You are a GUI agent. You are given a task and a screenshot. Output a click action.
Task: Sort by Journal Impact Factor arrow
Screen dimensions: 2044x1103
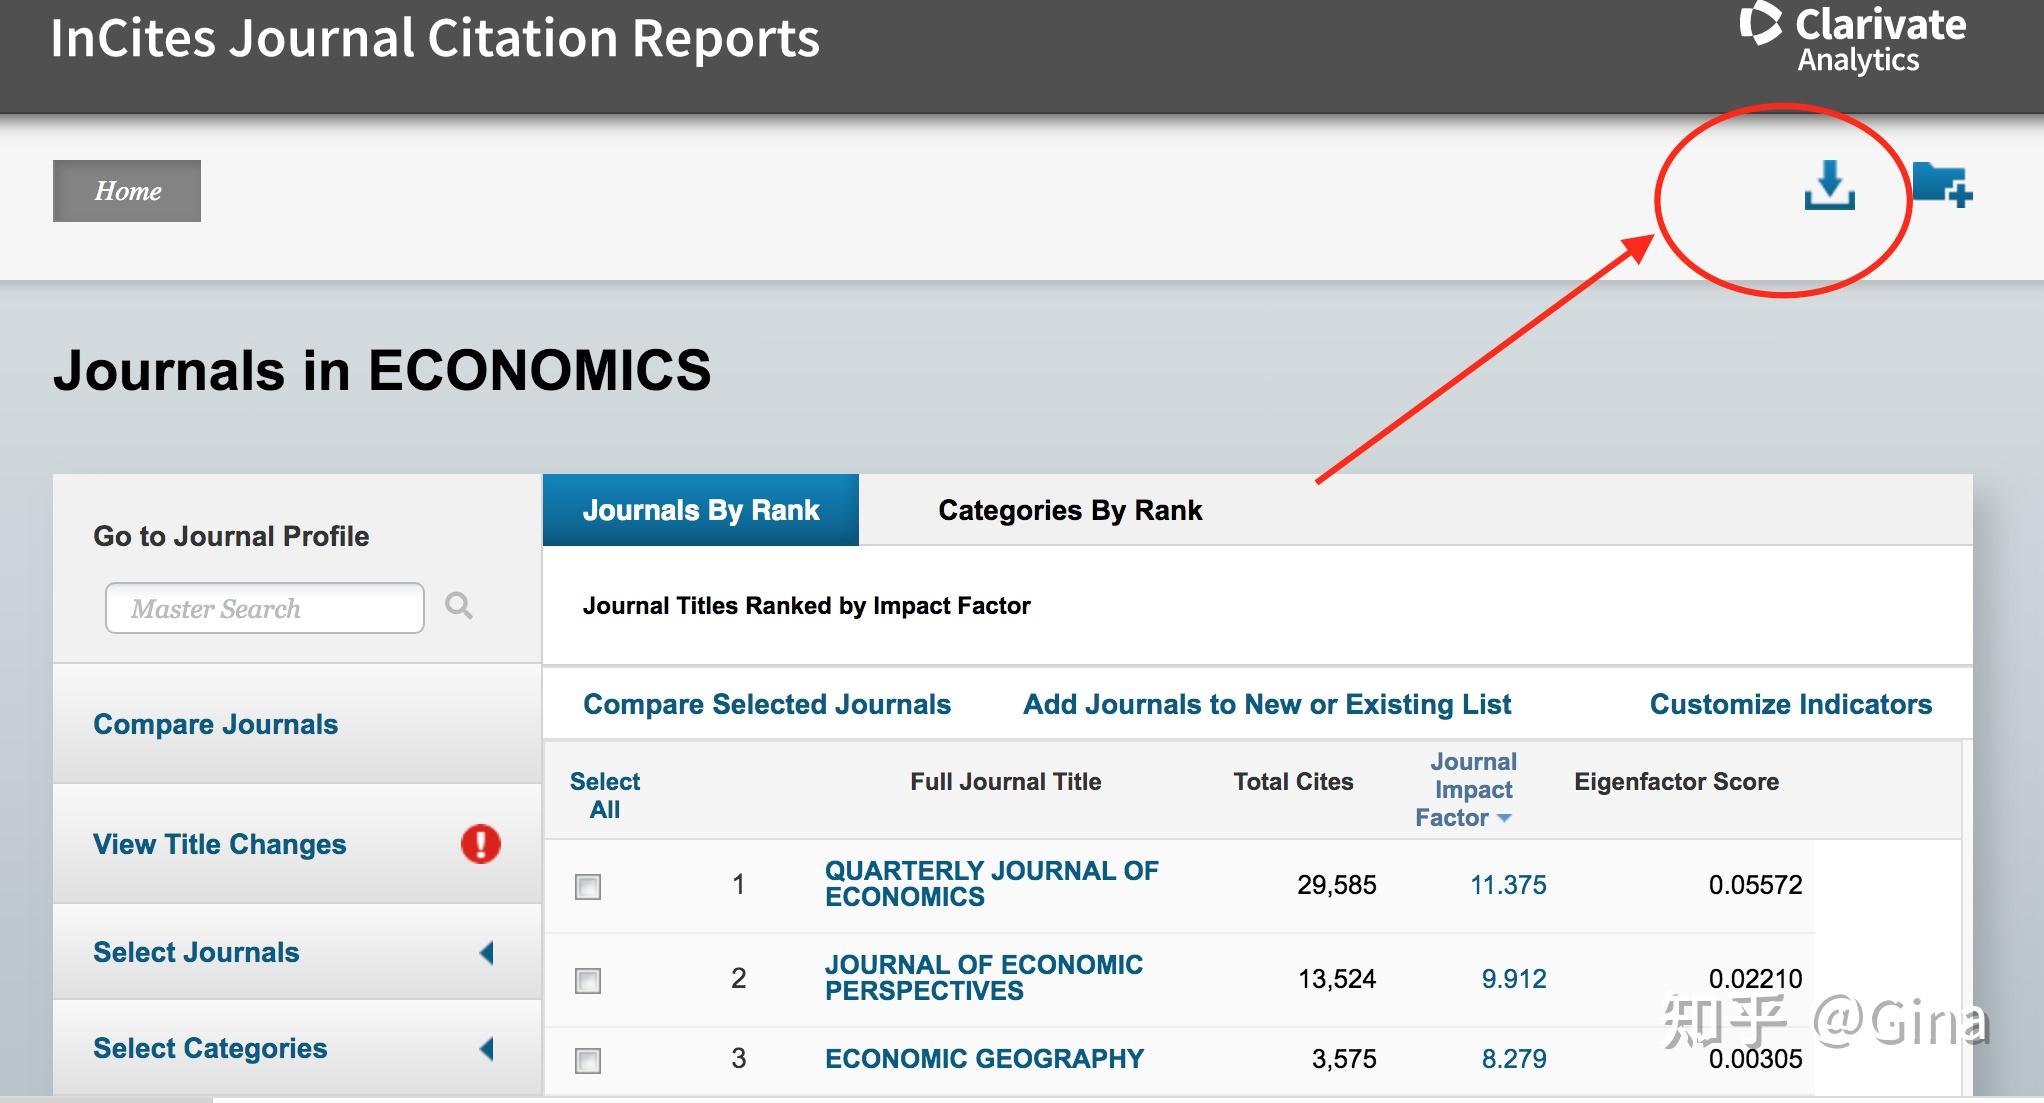(1504, 819)
